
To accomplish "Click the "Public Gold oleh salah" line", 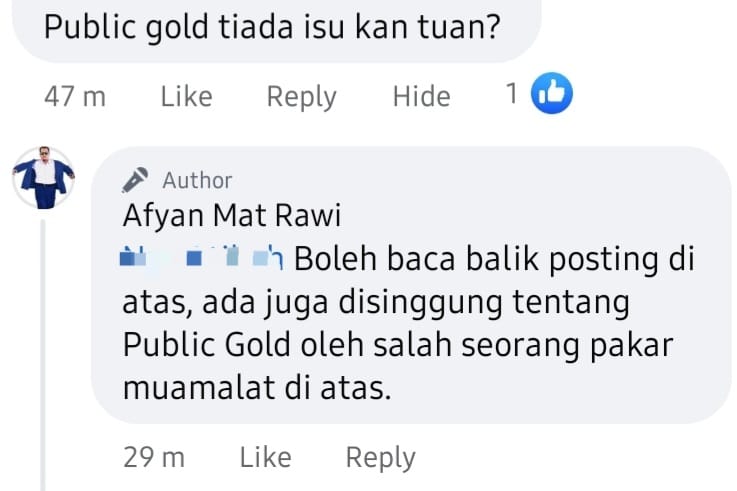I will click(398, 345).
